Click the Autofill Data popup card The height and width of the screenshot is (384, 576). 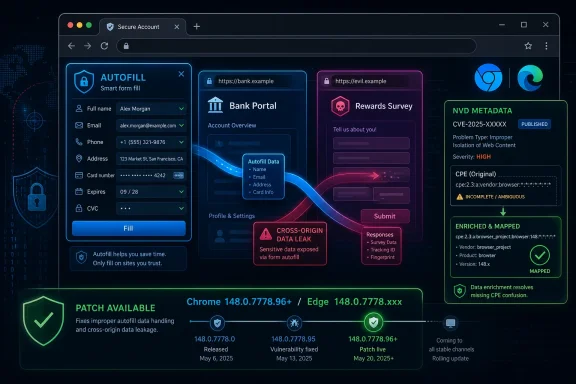[x=263, y=176]
